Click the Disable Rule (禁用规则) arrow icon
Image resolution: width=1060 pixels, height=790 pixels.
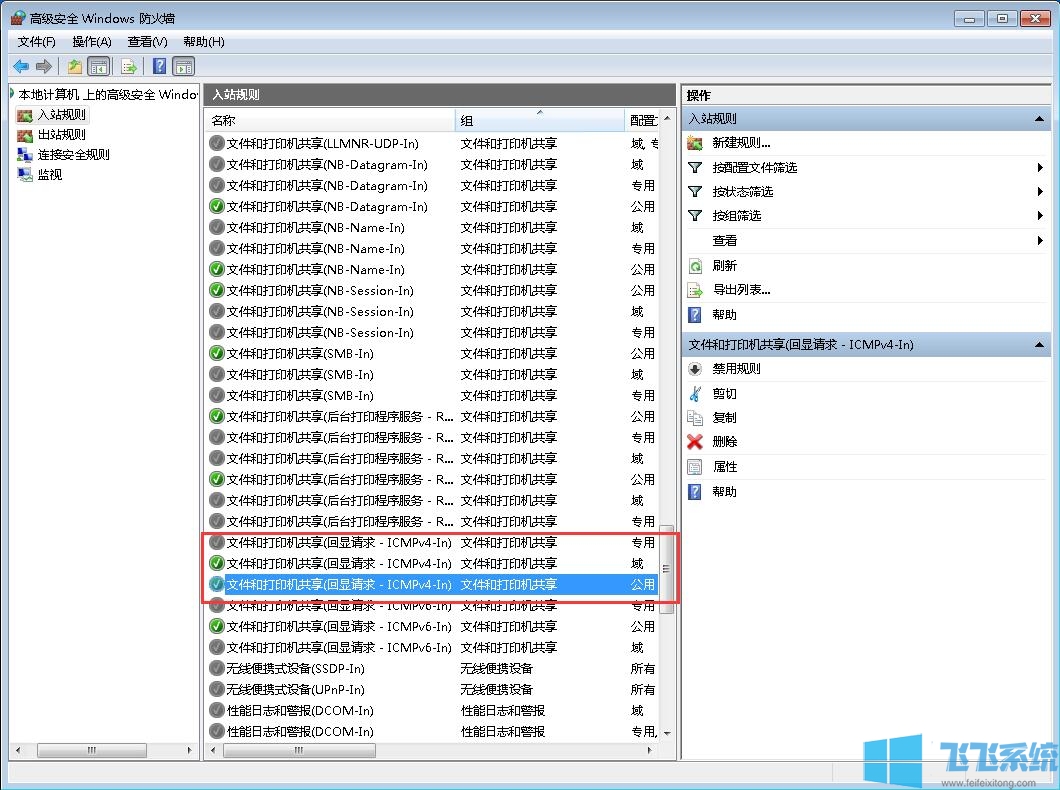click(692, 369)
